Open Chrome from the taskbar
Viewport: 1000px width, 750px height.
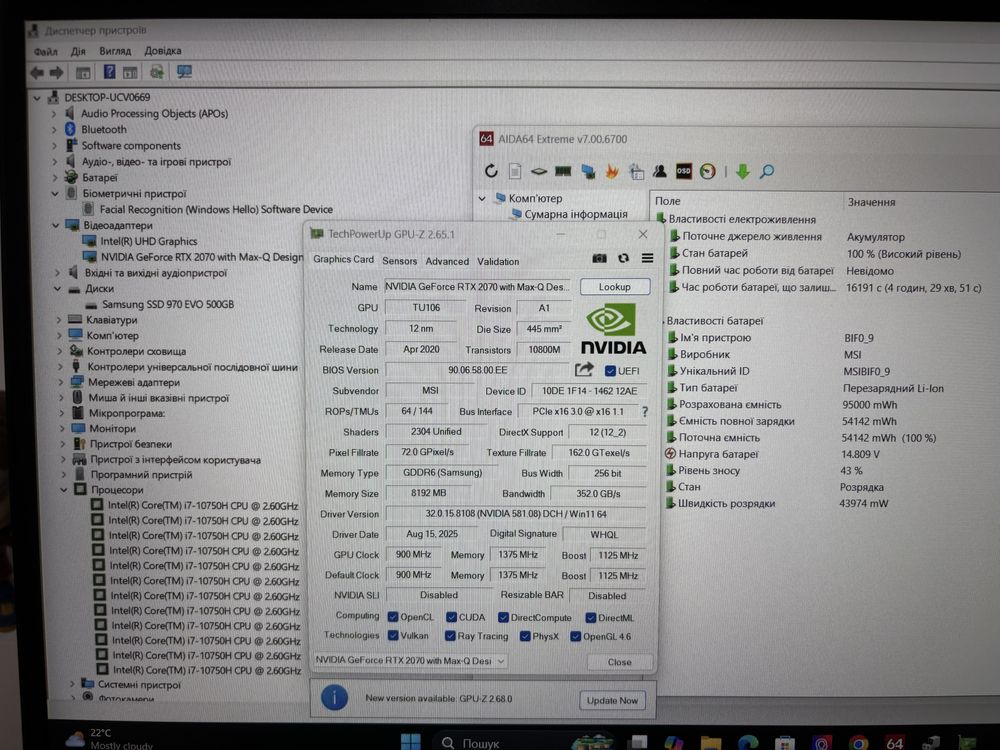[858, 742]
